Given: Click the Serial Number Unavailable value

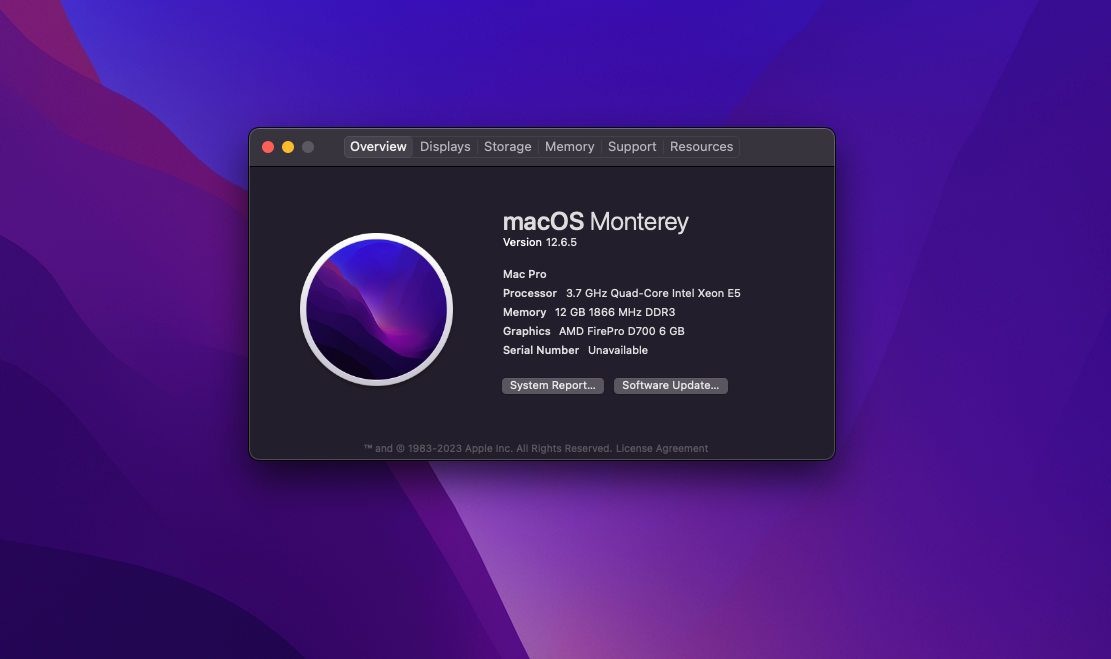Looking at the screenshot, I should point(618,351).
